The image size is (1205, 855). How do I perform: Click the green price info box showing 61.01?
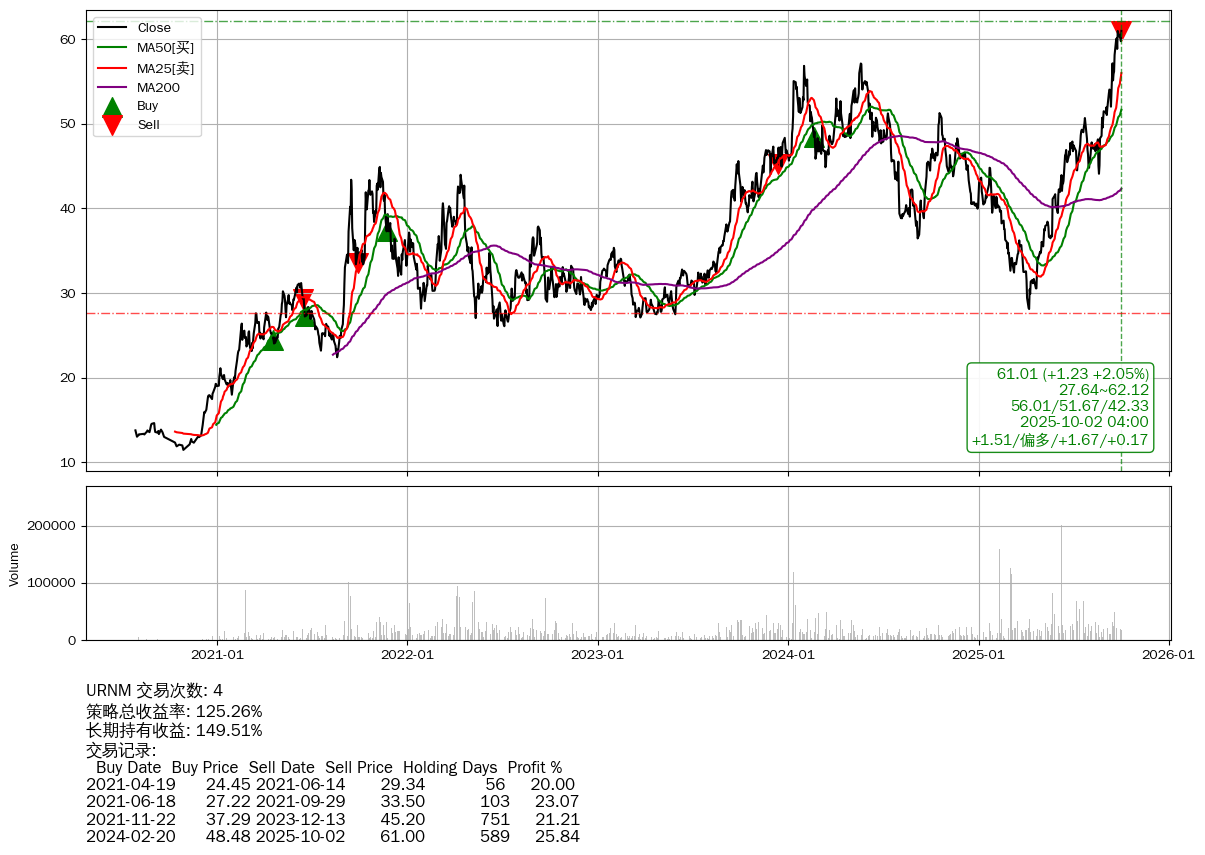coord(1060,407)
